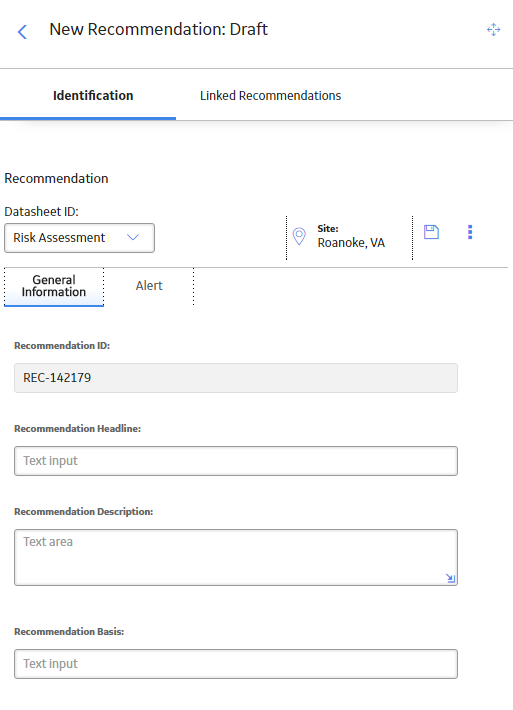
Task: Open the Linked Recommendations tab
Action: (x=270, y=96)
